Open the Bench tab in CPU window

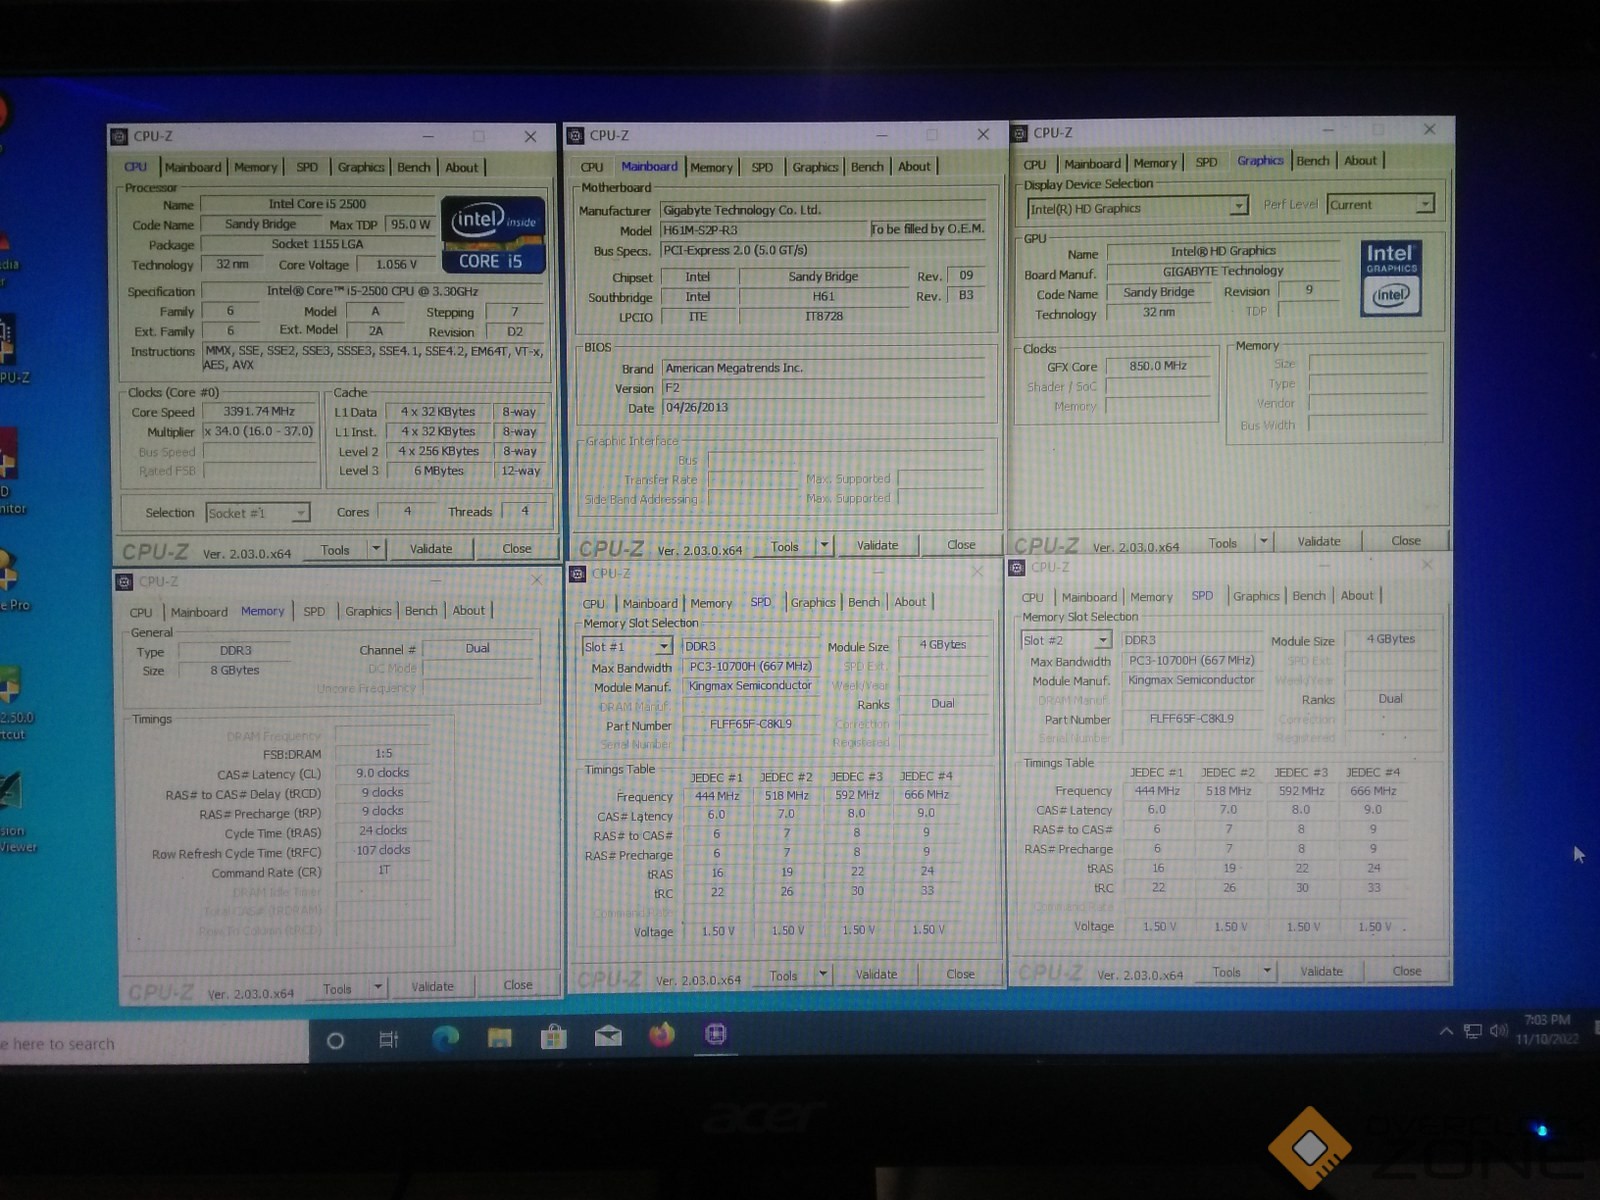(x=414, y=167)
